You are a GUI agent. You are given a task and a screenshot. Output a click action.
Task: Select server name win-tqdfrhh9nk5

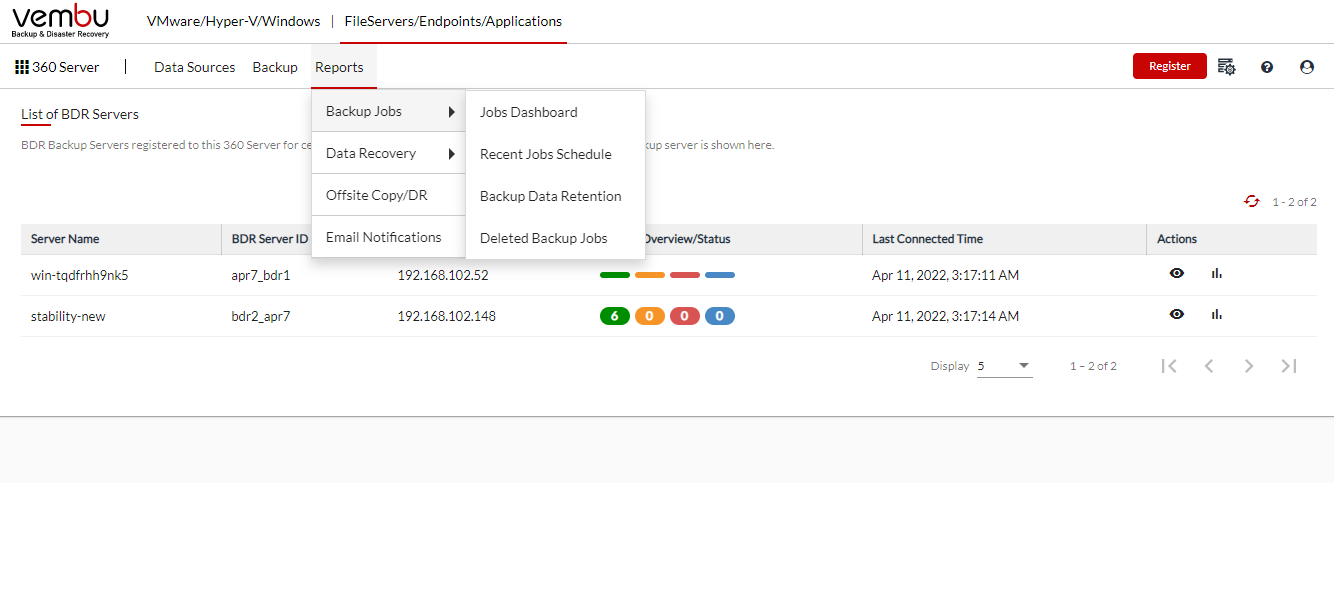(x=80, y=275)
